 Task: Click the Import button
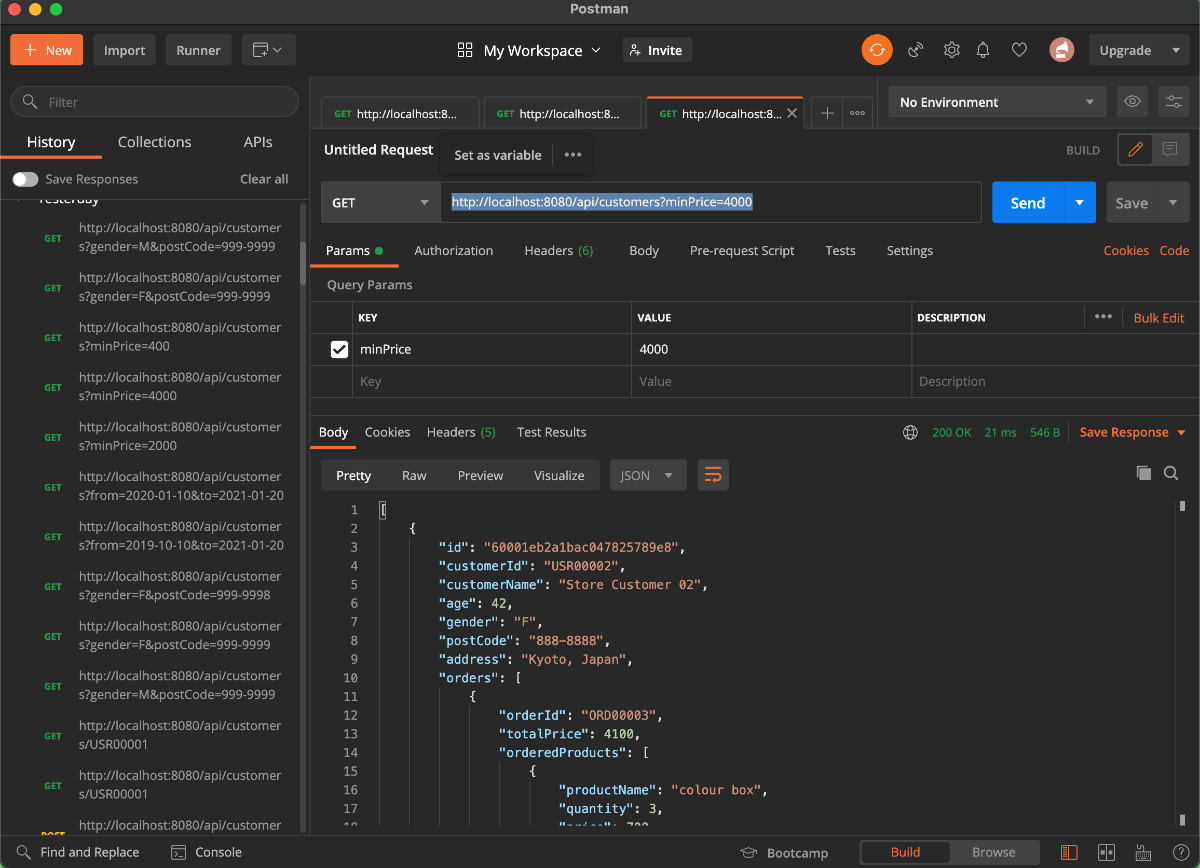tap(125, 50)
